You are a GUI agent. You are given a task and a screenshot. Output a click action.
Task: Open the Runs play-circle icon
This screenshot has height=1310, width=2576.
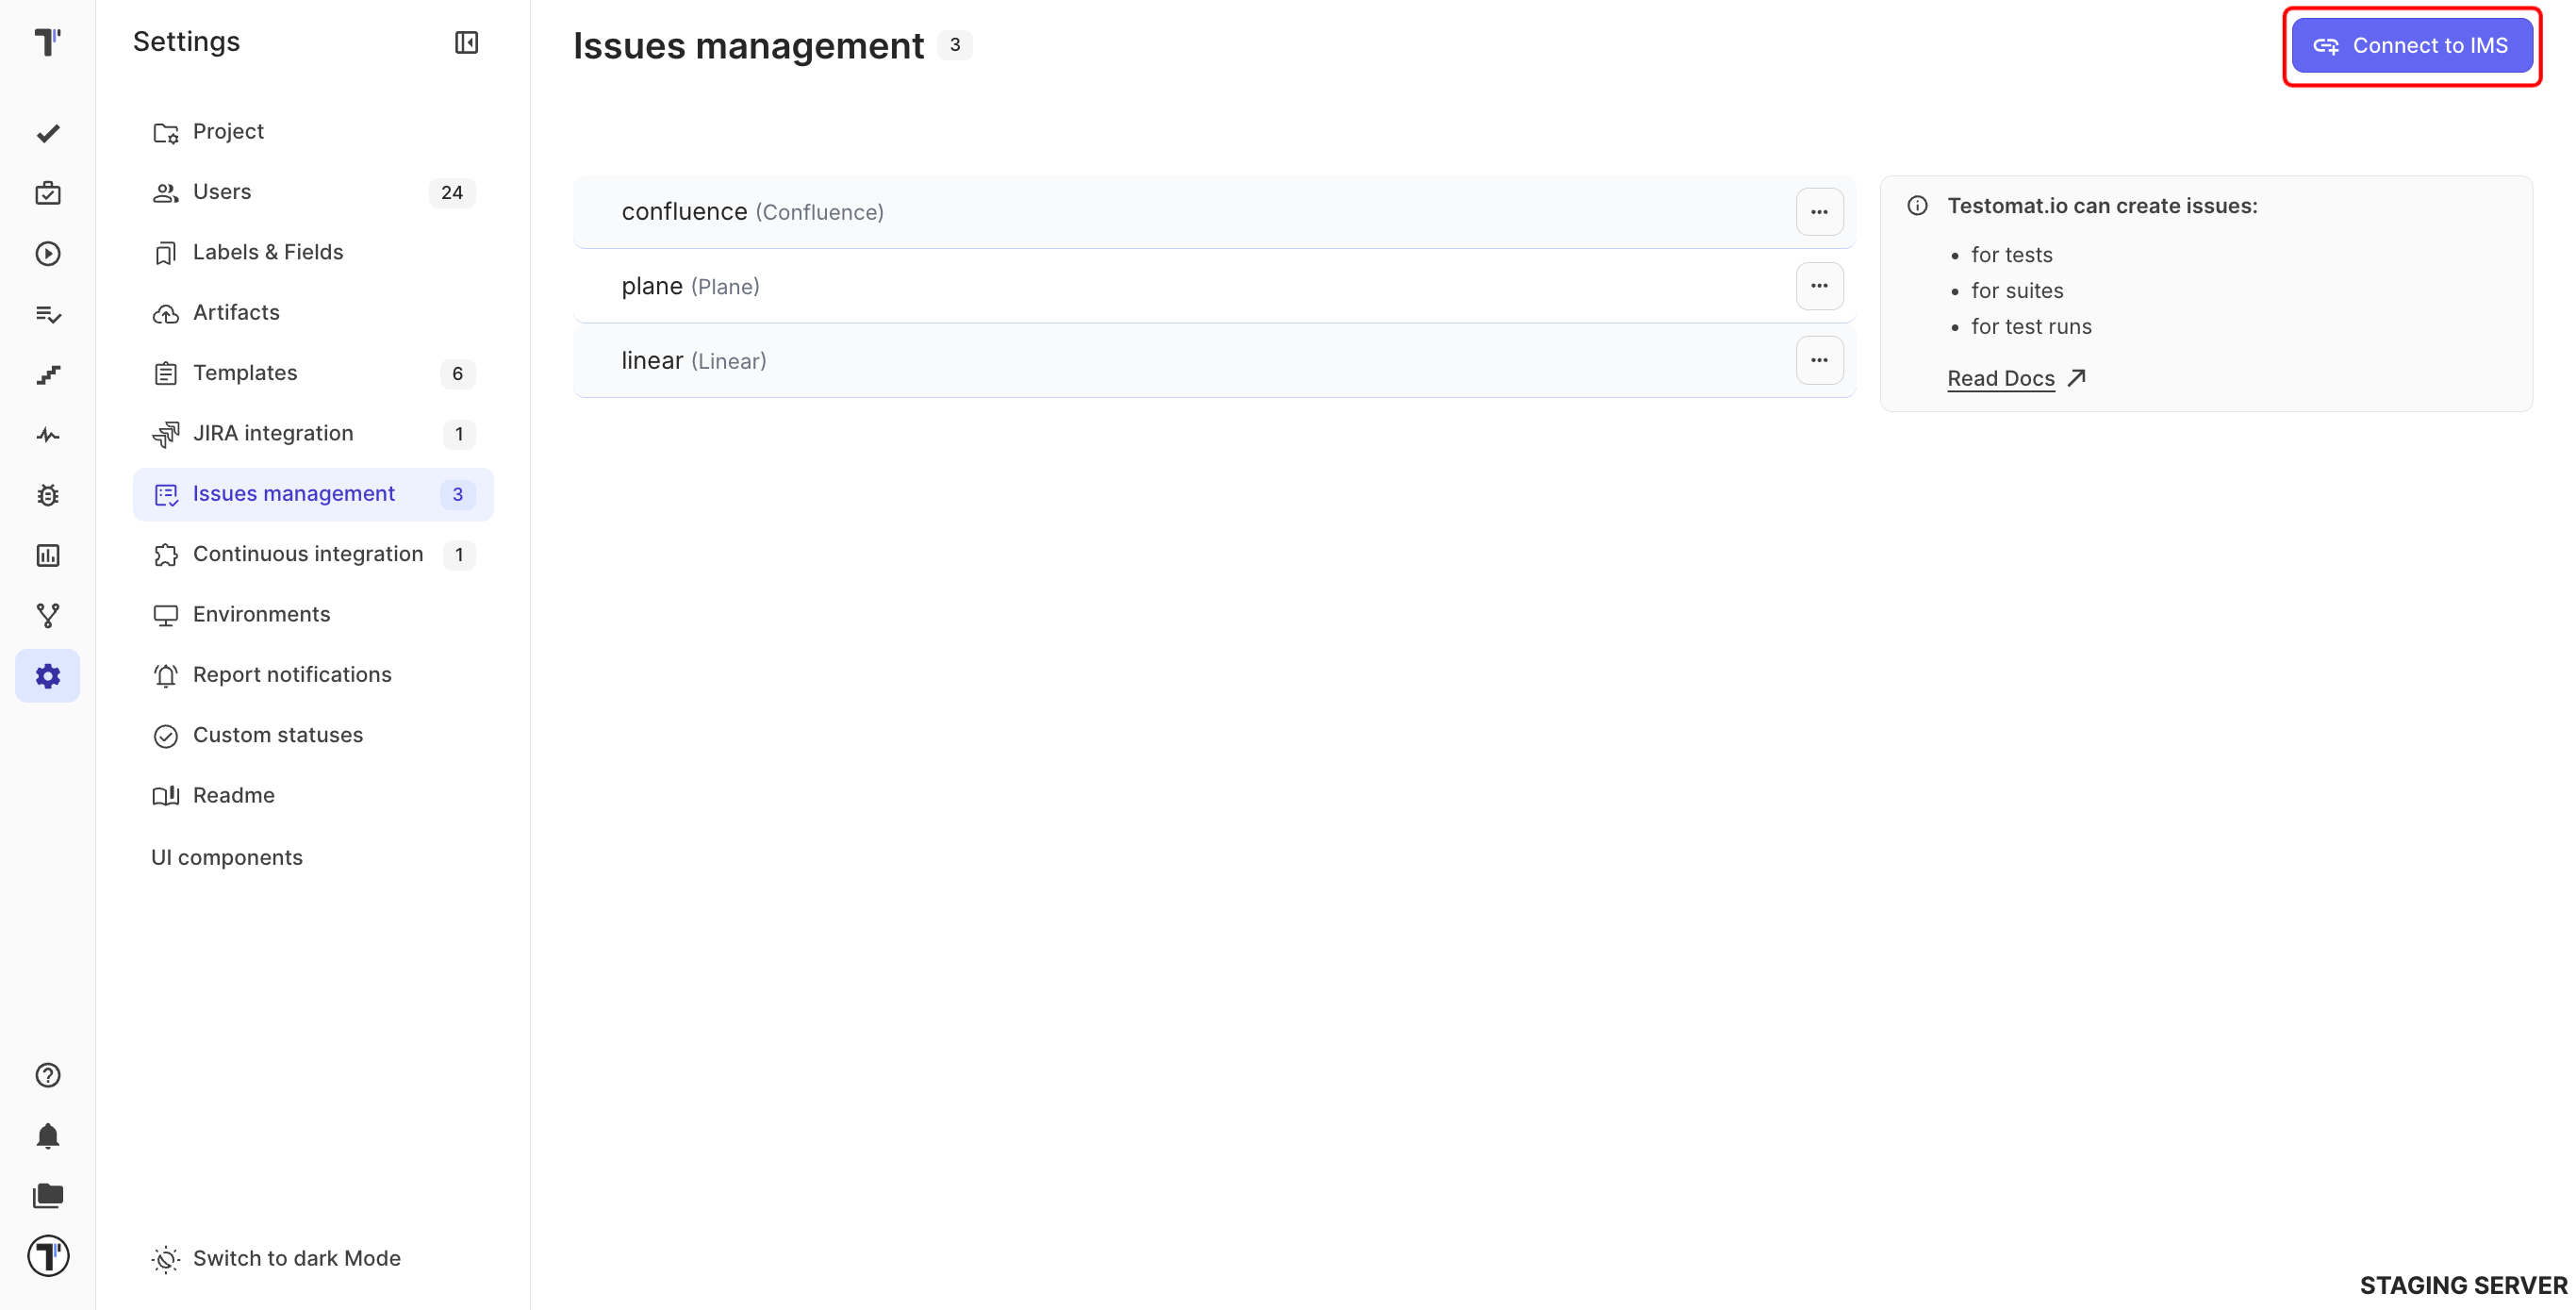click(x=48, y=254)
